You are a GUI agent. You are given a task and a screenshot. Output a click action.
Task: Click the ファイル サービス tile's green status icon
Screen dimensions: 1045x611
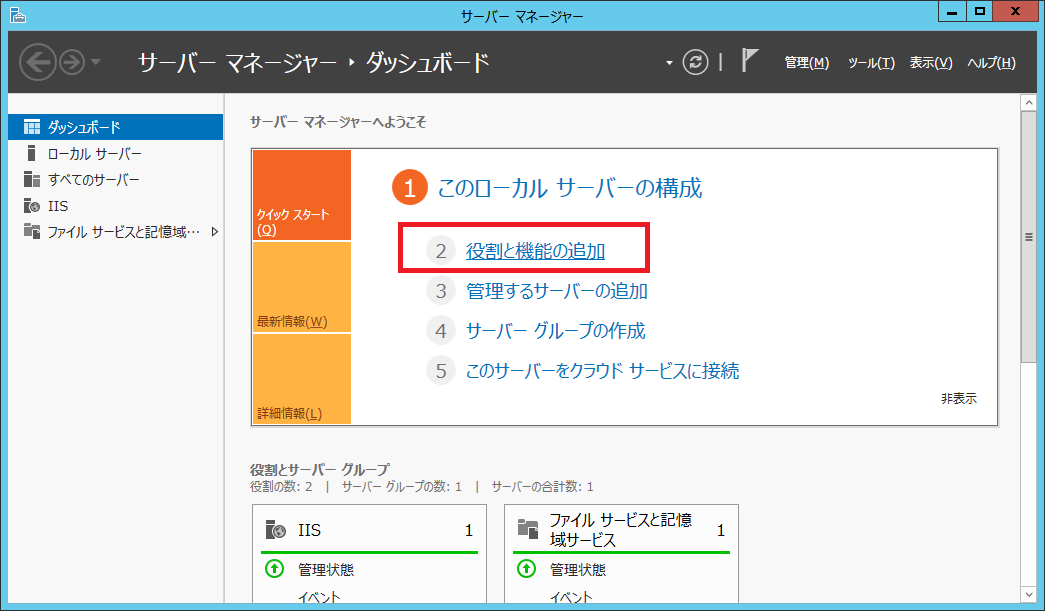coord(527,570)
